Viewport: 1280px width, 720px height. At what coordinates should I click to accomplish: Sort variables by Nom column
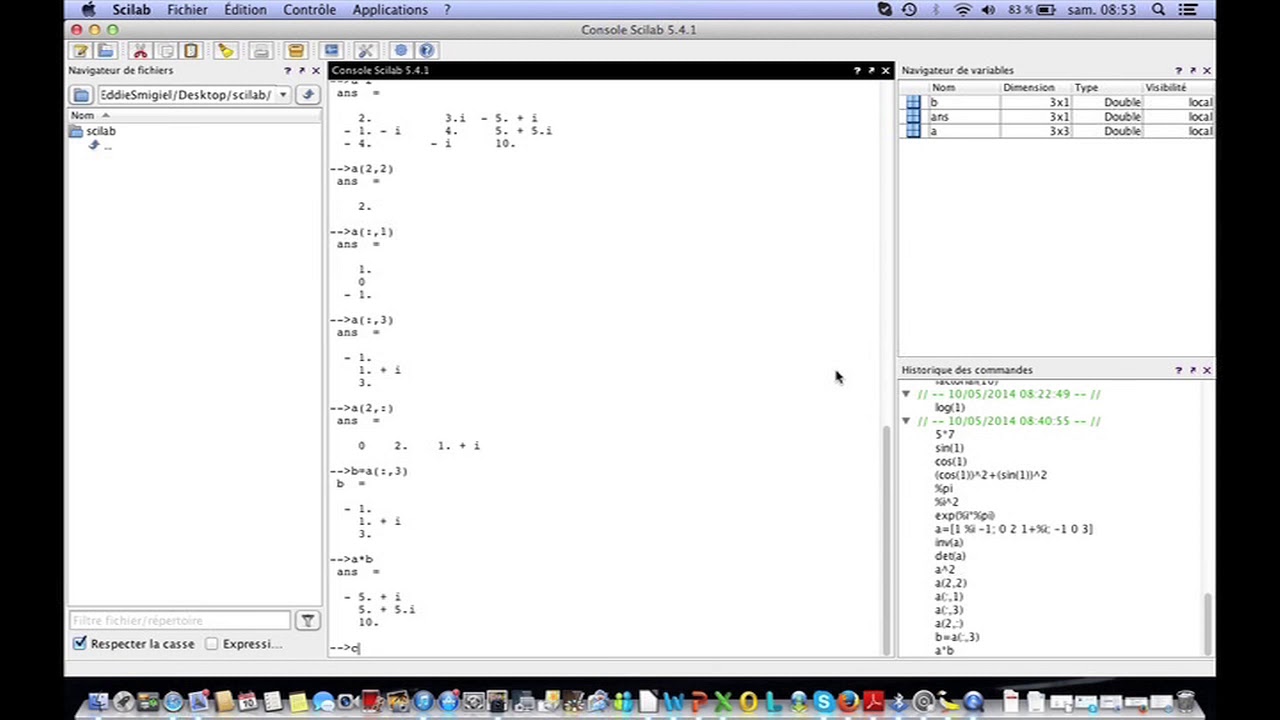963,88
